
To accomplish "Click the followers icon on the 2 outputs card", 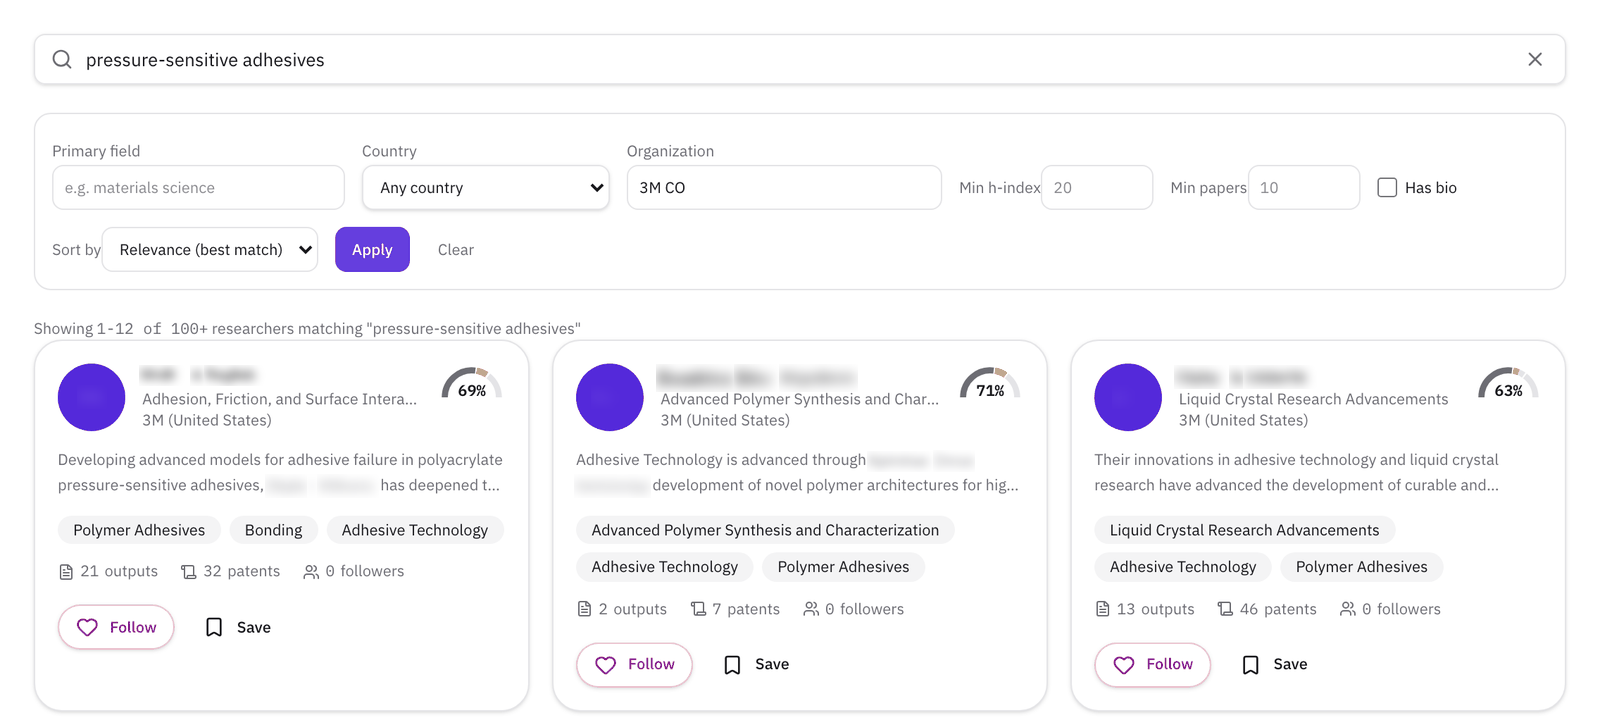I will 811,609.
